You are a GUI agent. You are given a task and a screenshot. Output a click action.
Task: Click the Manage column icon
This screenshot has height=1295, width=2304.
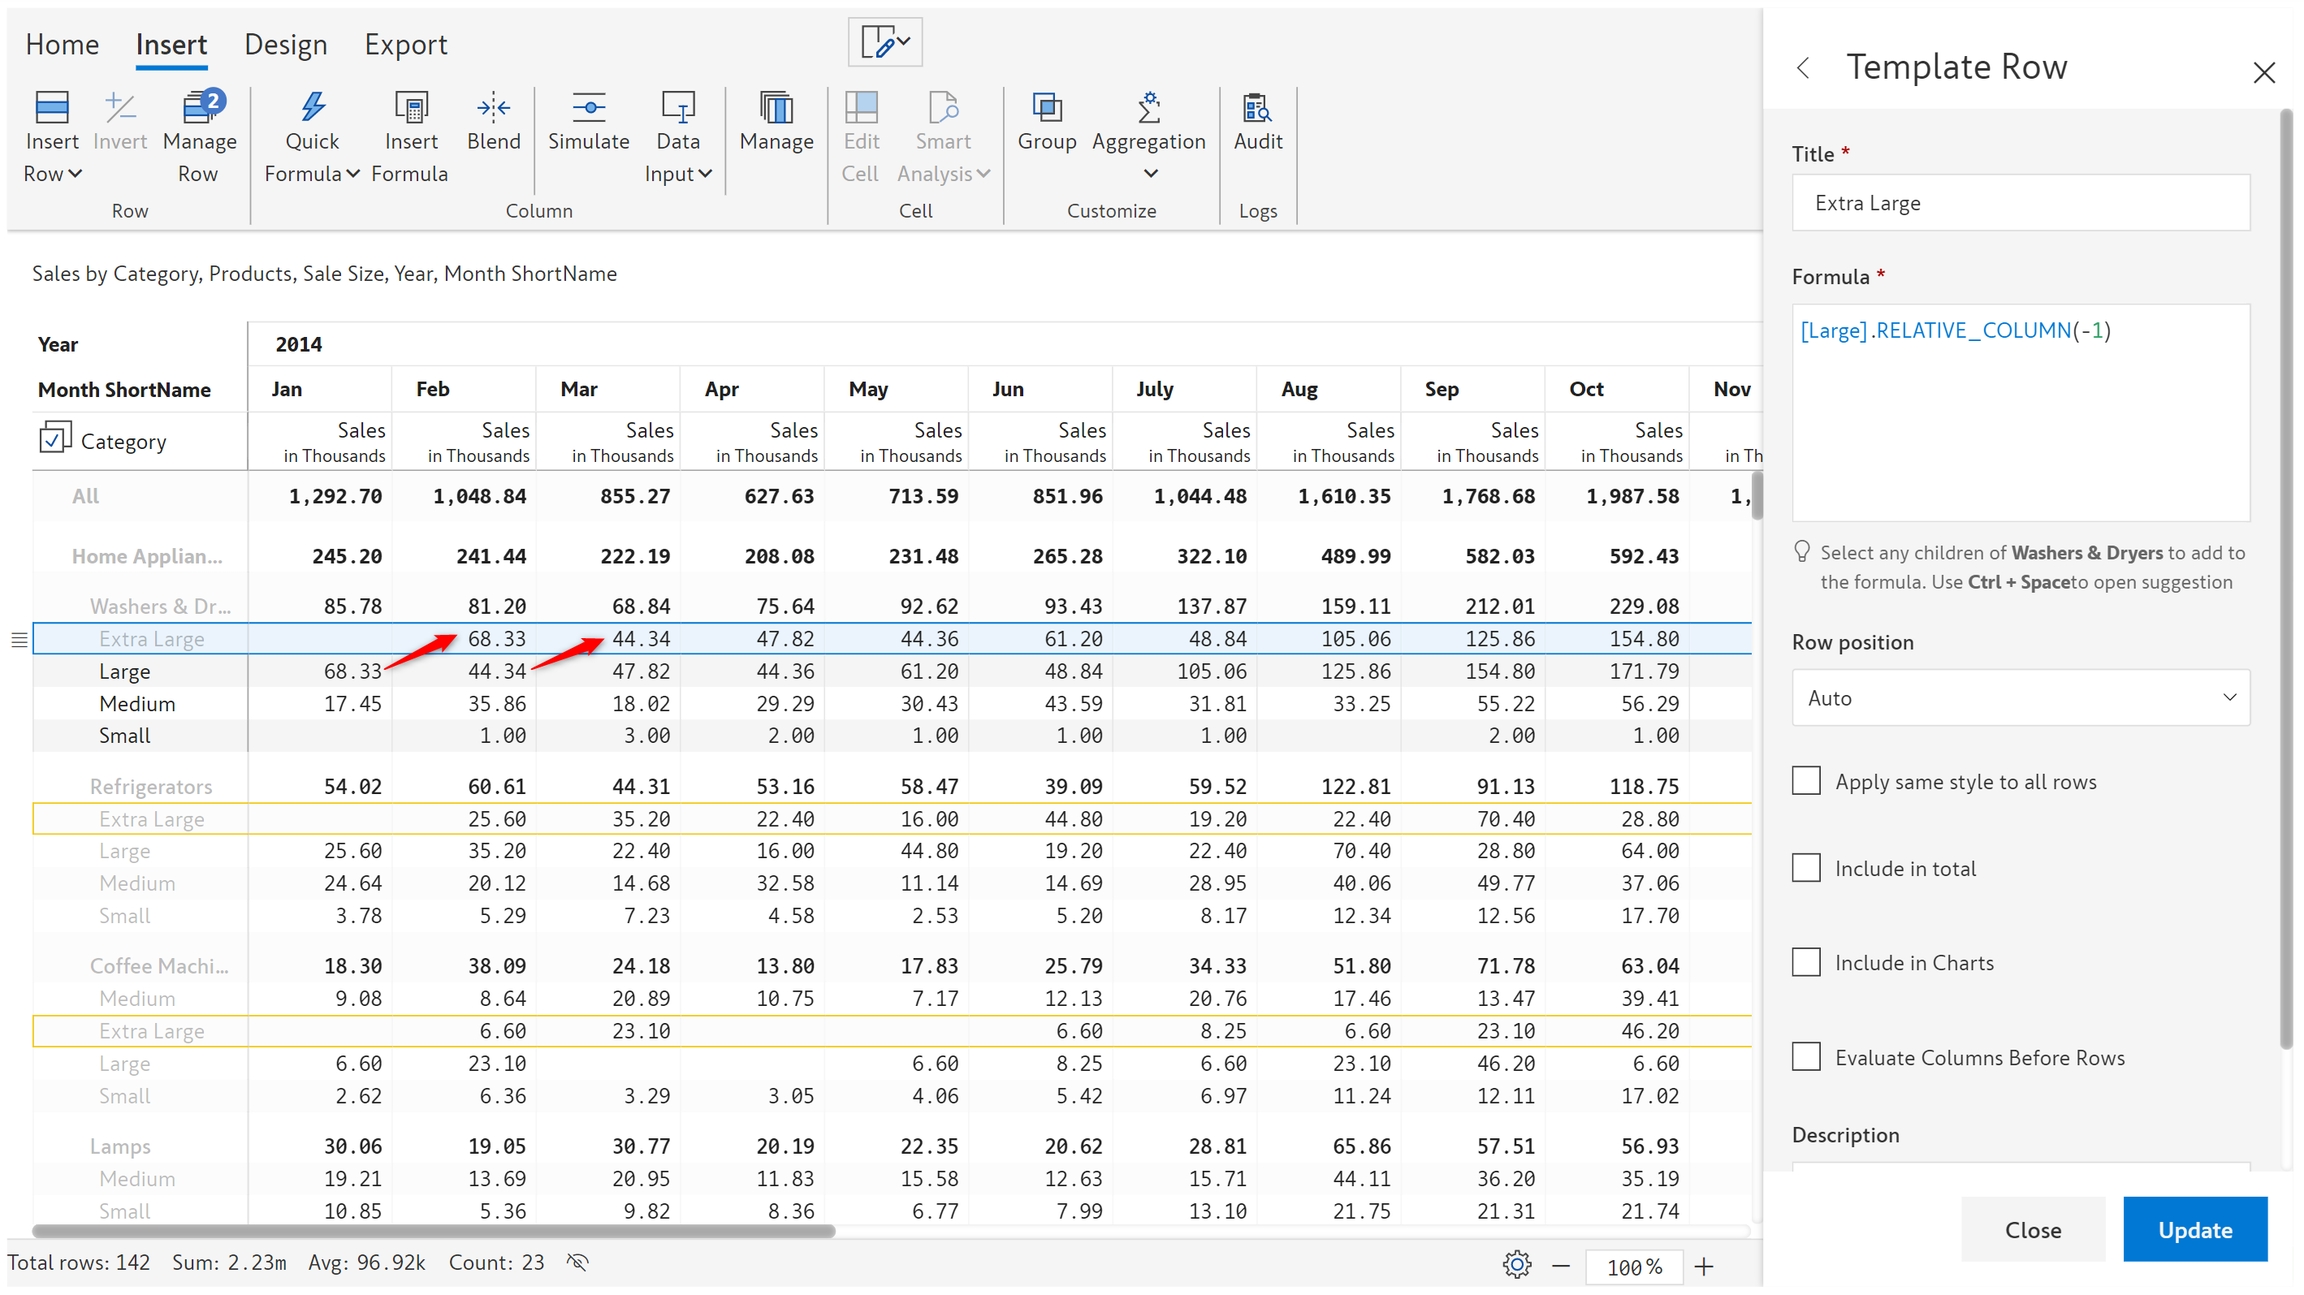[x=776, y=108]
